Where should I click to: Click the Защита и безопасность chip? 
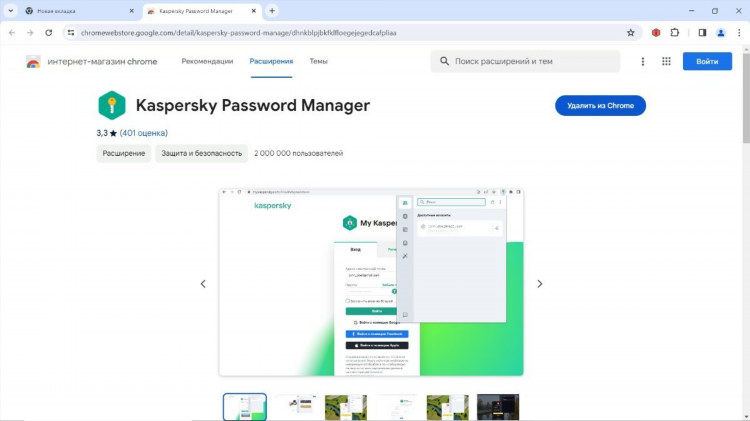201,154
